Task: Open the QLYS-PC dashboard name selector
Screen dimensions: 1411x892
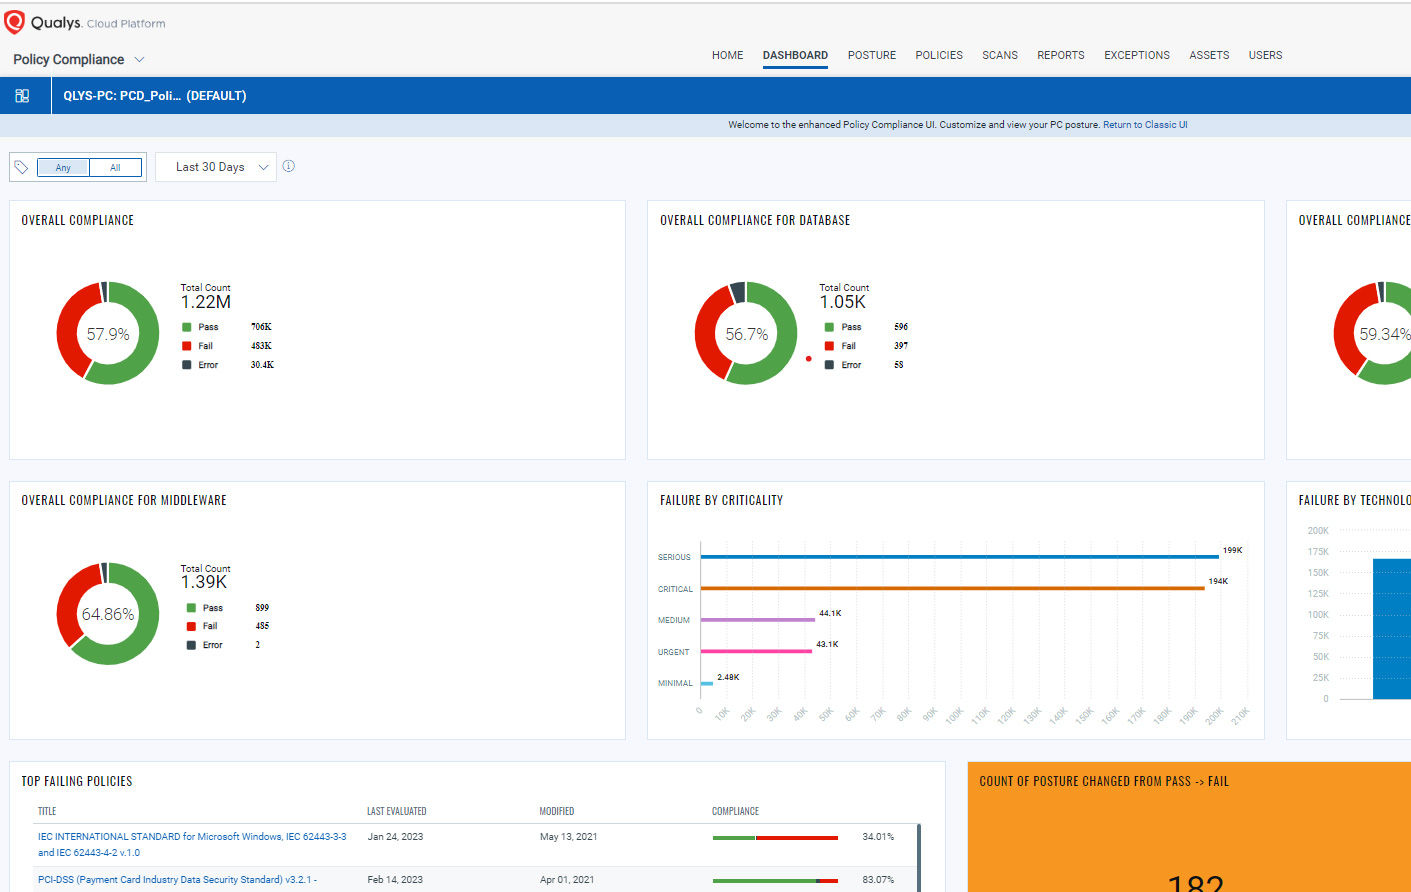Action: point(154,96)
